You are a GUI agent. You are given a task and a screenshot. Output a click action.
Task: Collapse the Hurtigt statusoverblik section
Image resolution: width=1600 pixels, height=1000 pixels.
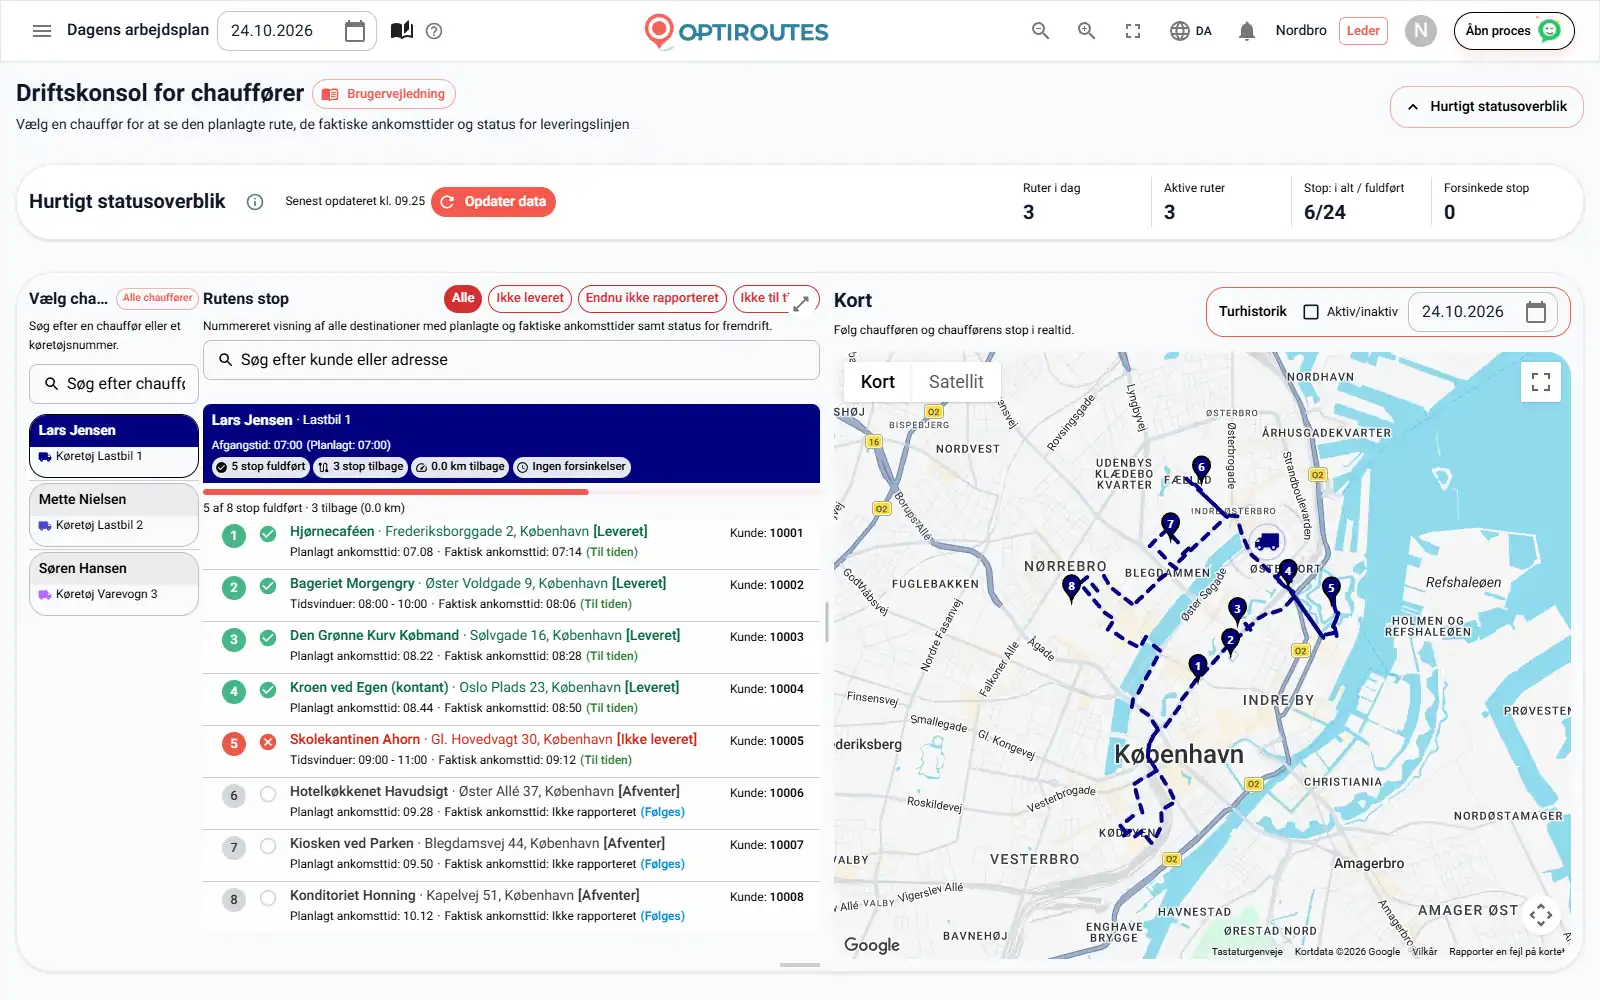click(1486, 107)
